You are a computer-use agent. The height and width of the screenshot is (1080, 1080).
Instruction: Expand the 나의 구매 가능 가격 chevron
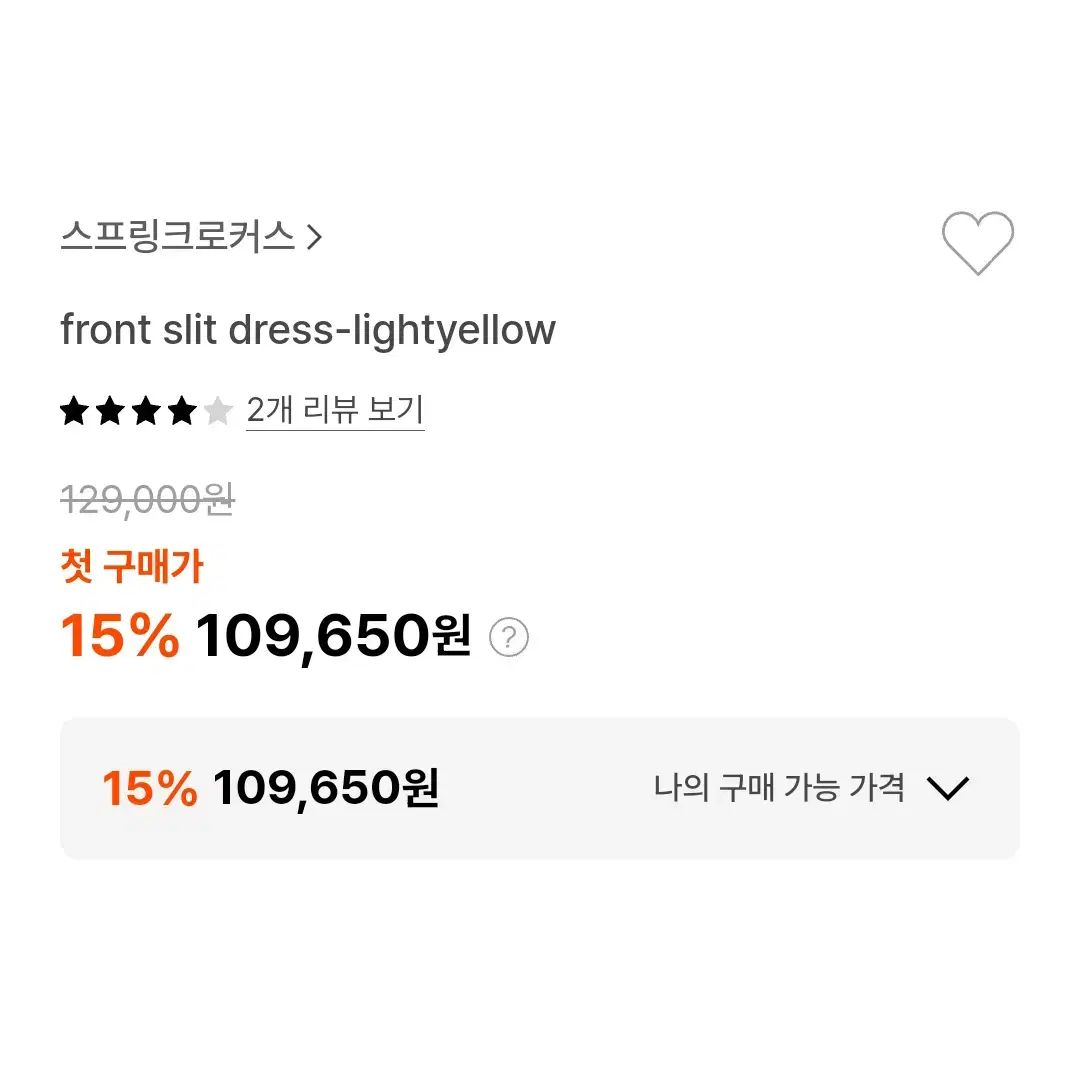point(948,788)
